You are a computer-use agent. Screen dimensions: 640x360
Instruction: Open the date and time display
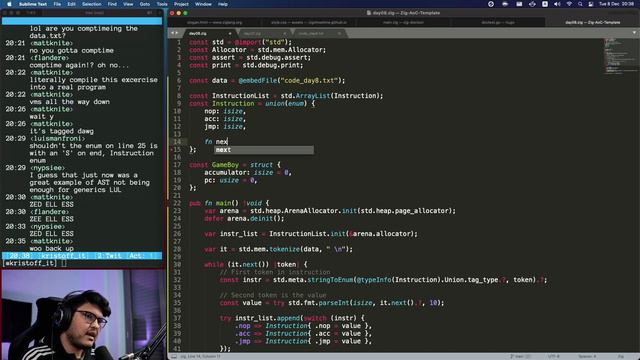617,4
